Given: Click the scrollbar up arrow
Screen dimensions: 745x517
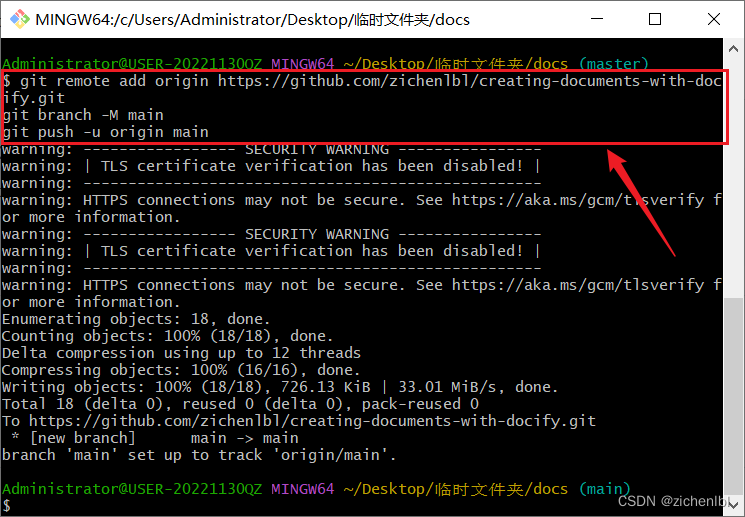Looking at the screenshot, I should [733, 48].
